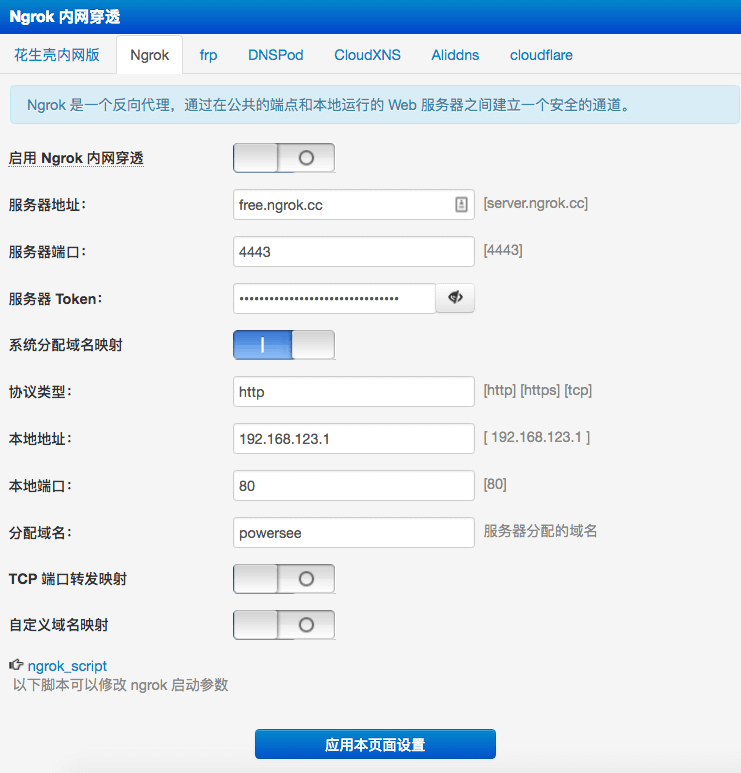Image resolution: width=741 pixels, height=773 pixels.
Task: Select the DNSPod tab
Action: 275,55
